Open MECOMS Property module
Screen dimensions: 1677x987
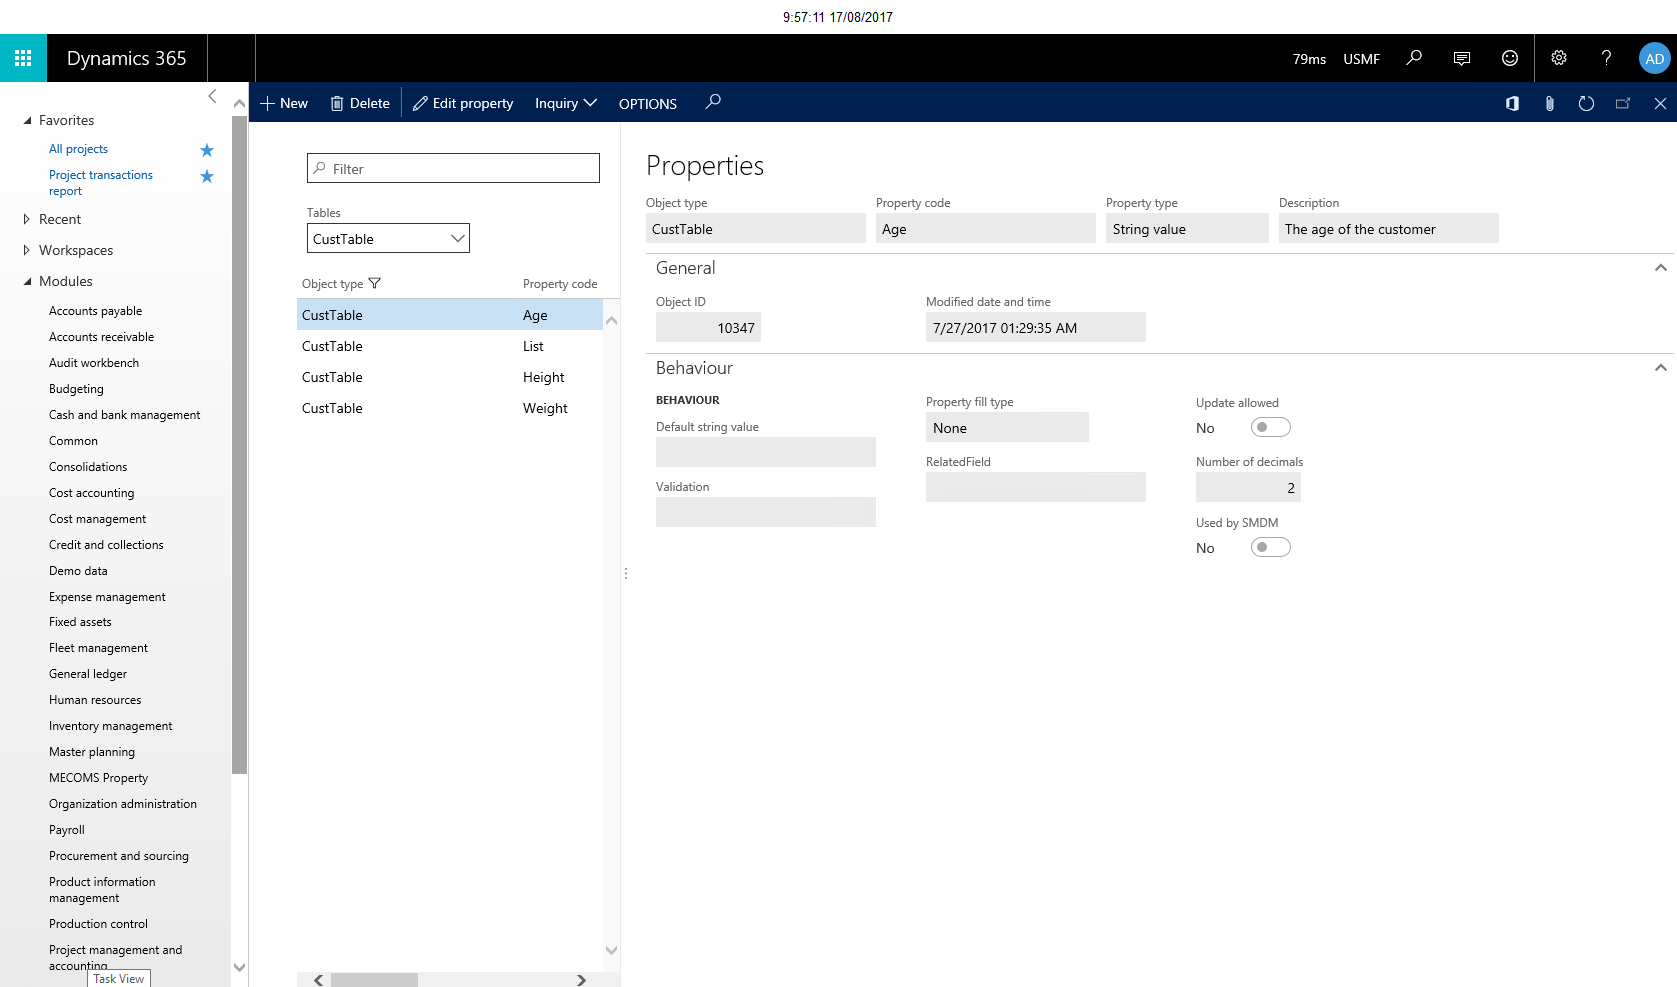point(98,778)
